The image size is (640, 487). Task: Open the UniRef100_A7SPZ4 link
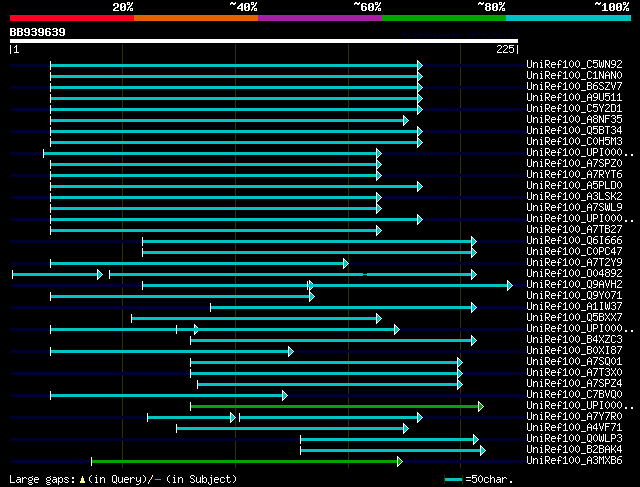[x=574, y=384]
